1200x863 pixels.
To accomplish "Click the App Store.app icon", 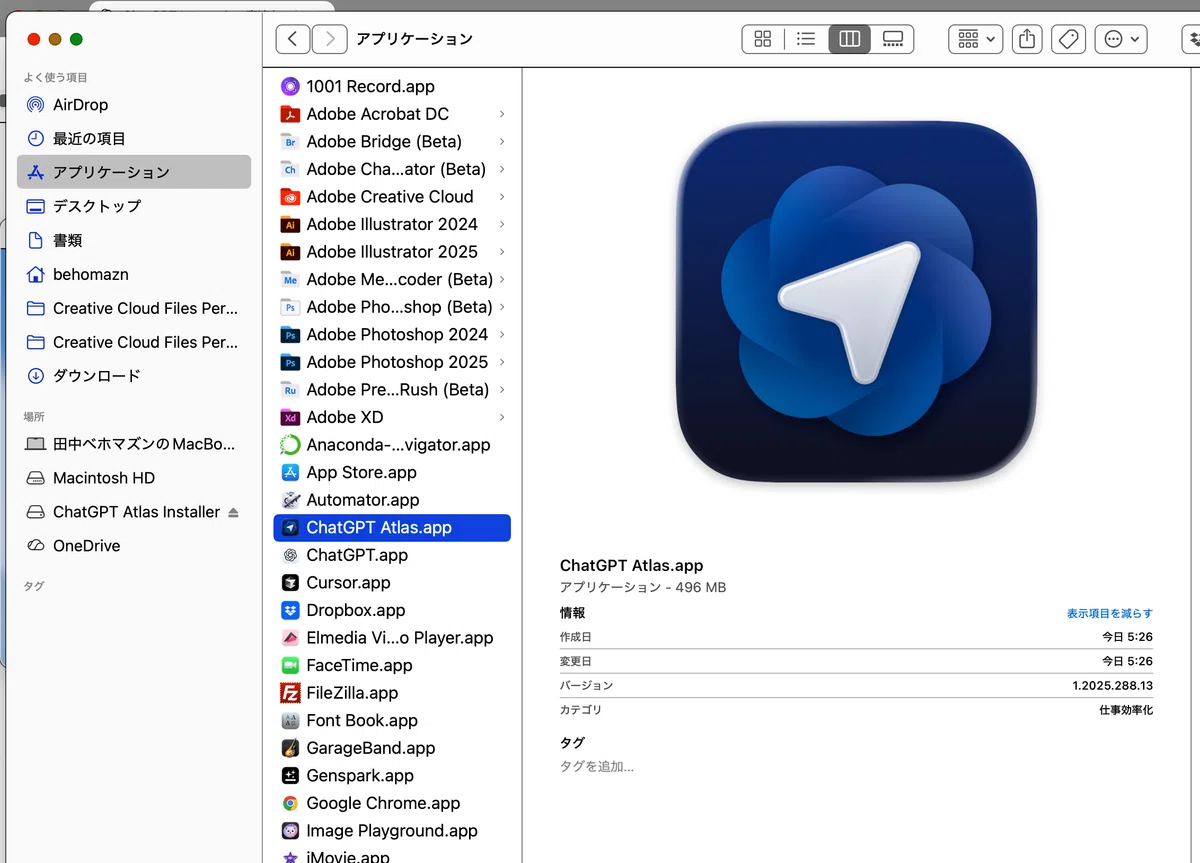I will coord(290,472).
